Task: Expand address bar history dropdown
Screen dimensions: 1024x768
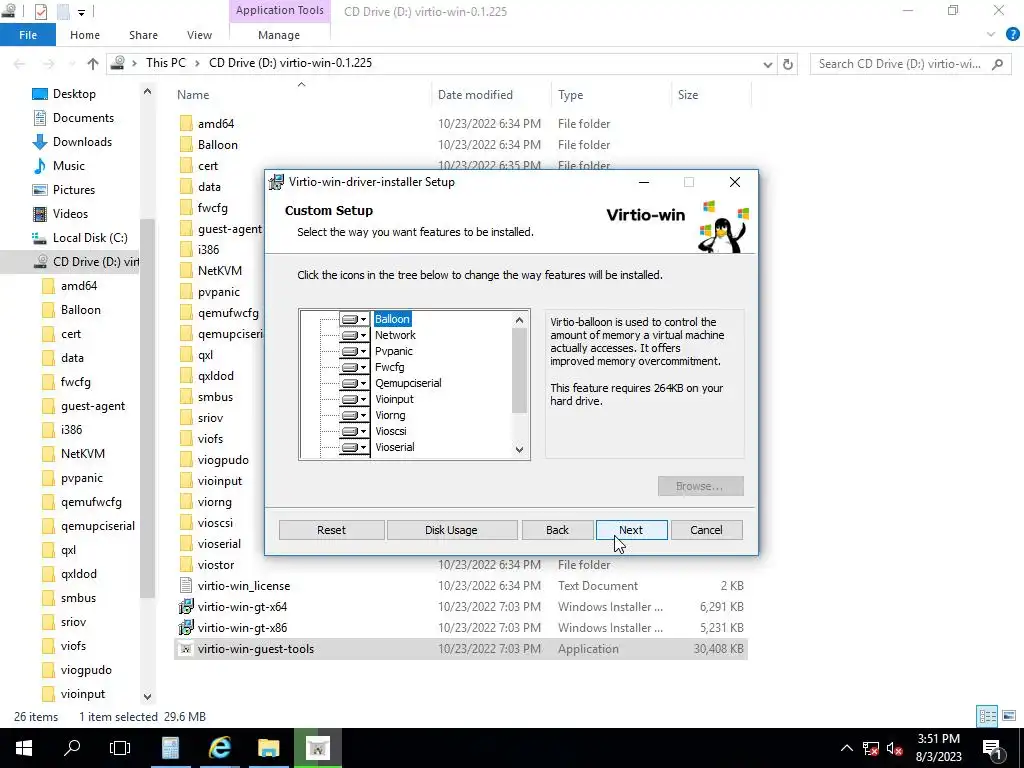Action: (x=768, y=64)
